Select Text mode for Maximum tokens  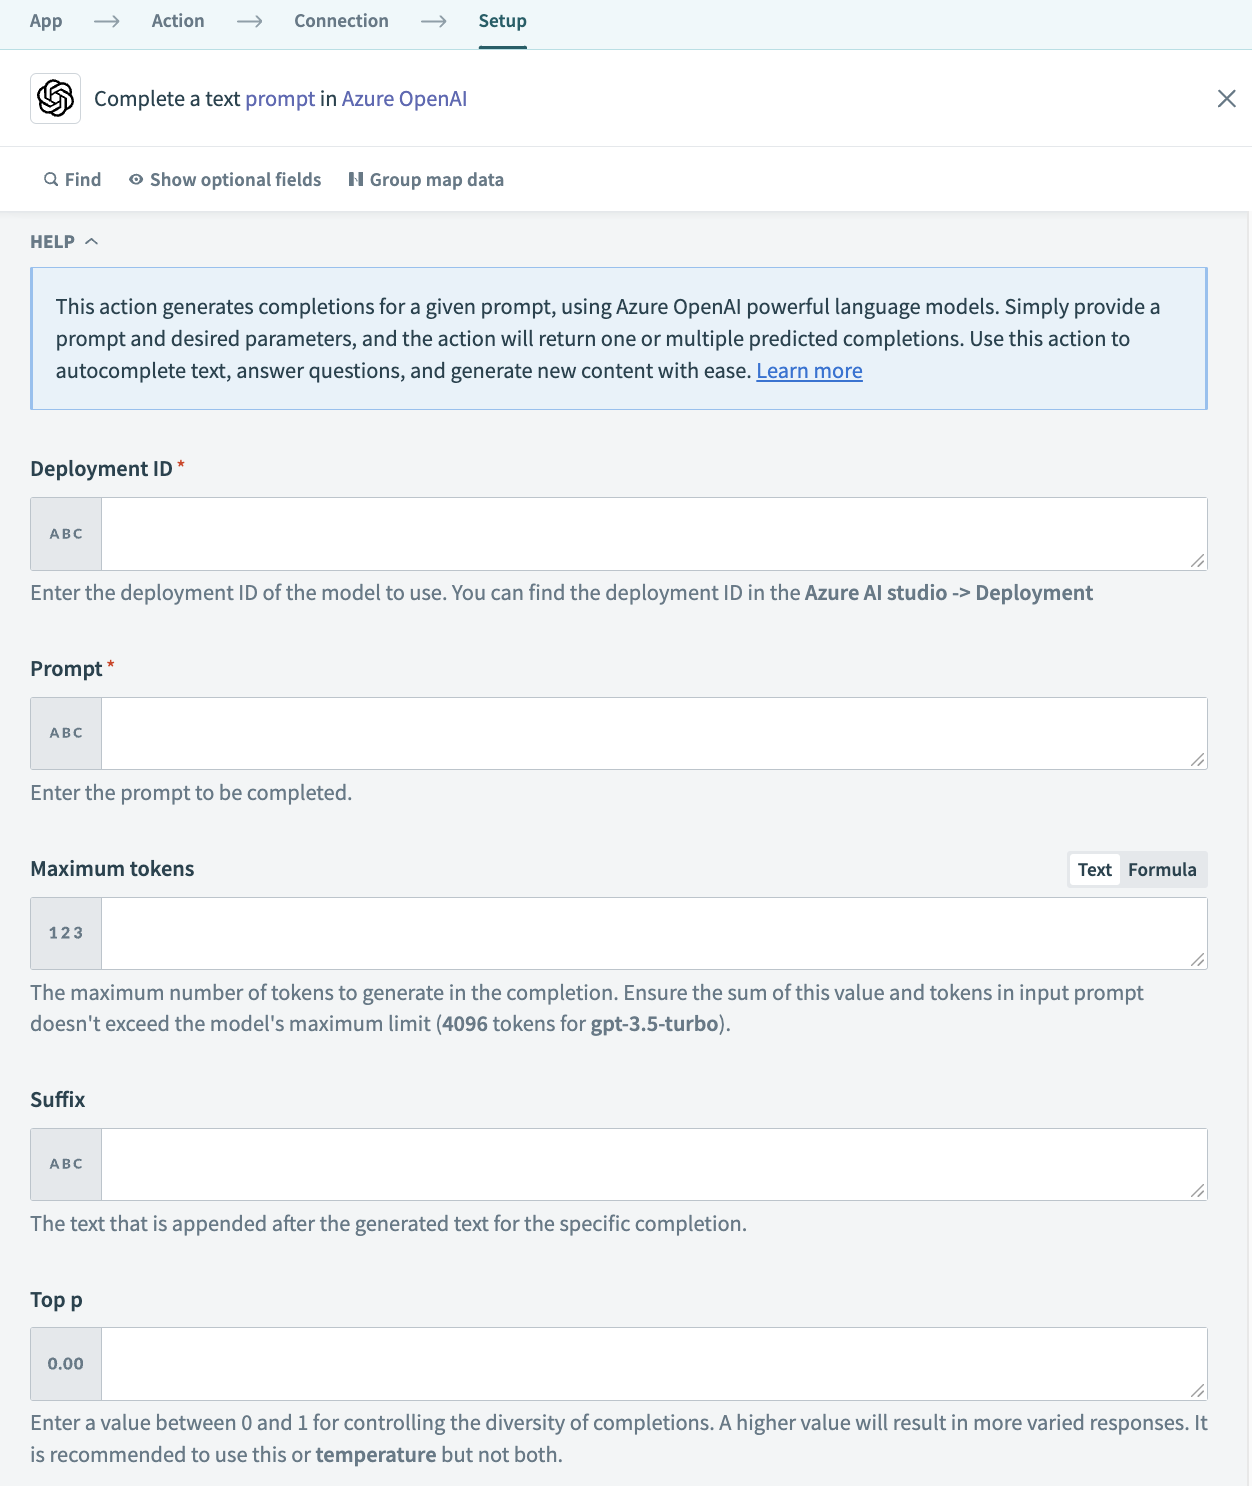tap(1094, 869)
